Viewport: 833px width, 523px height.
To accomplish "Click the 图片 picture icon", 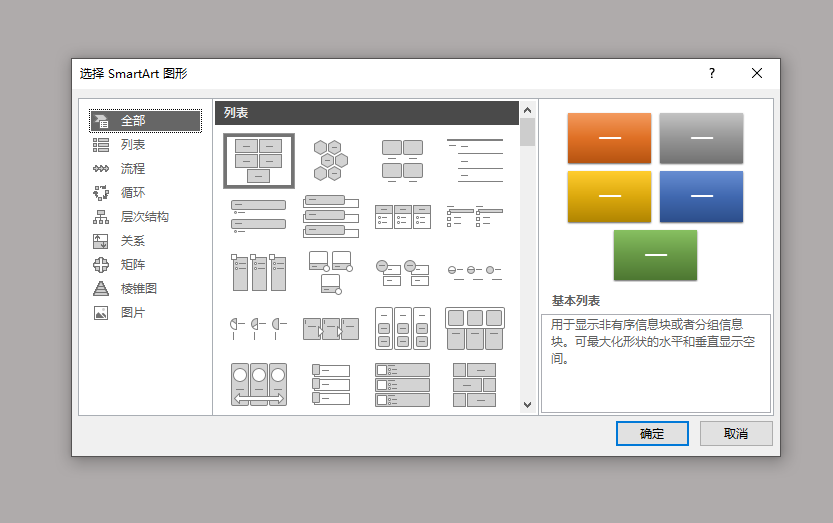I will tap(101, 313).
